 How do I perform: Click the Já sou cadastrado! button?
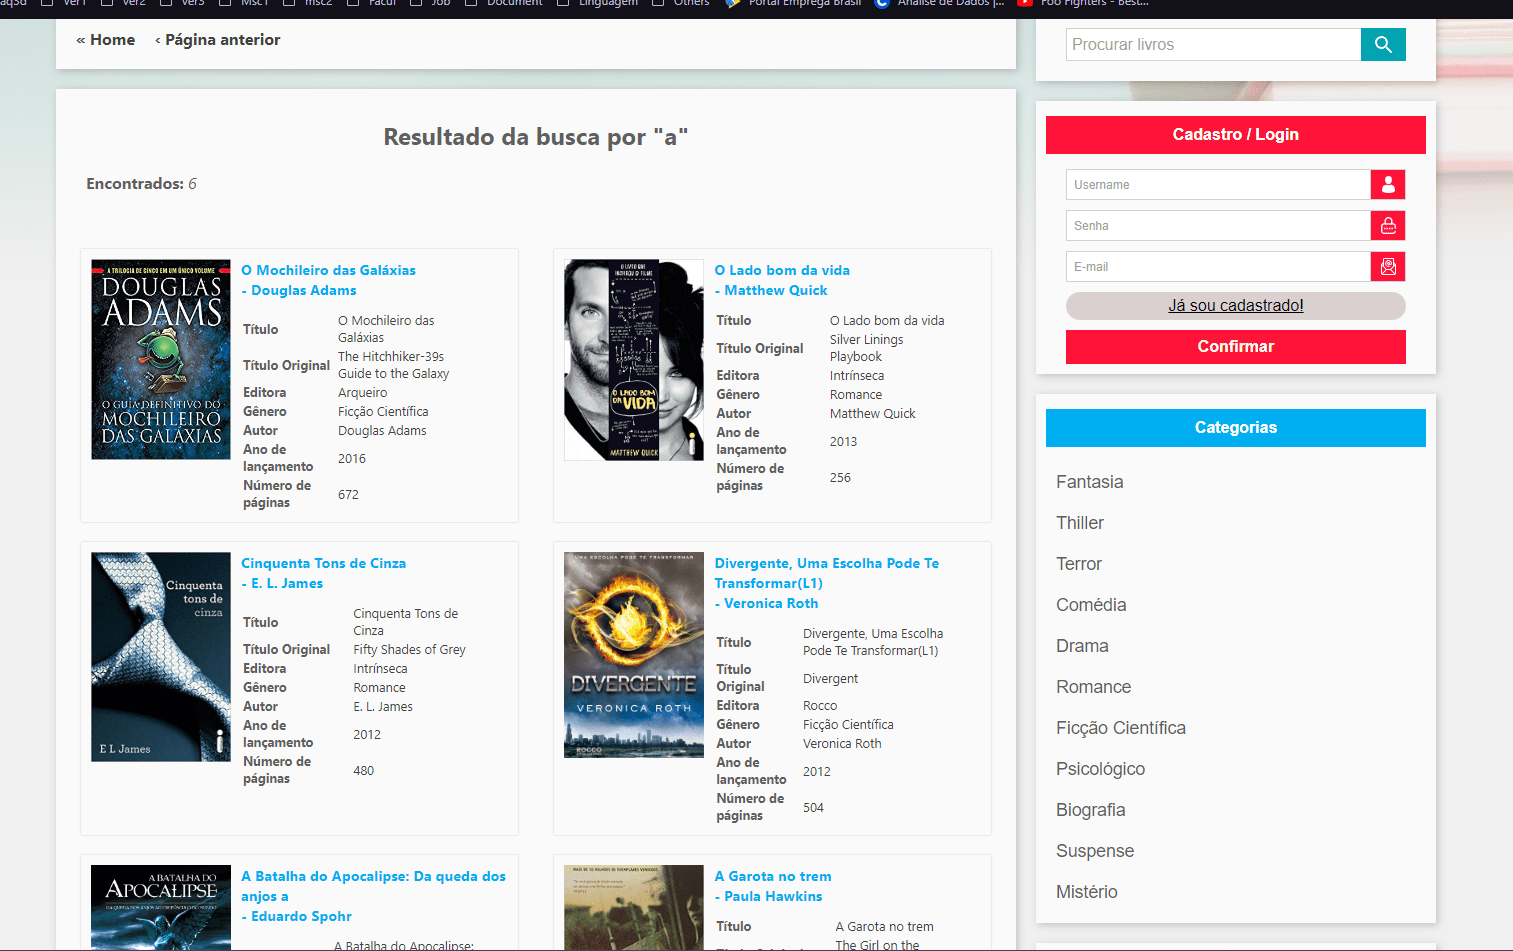pos(1235,306)
